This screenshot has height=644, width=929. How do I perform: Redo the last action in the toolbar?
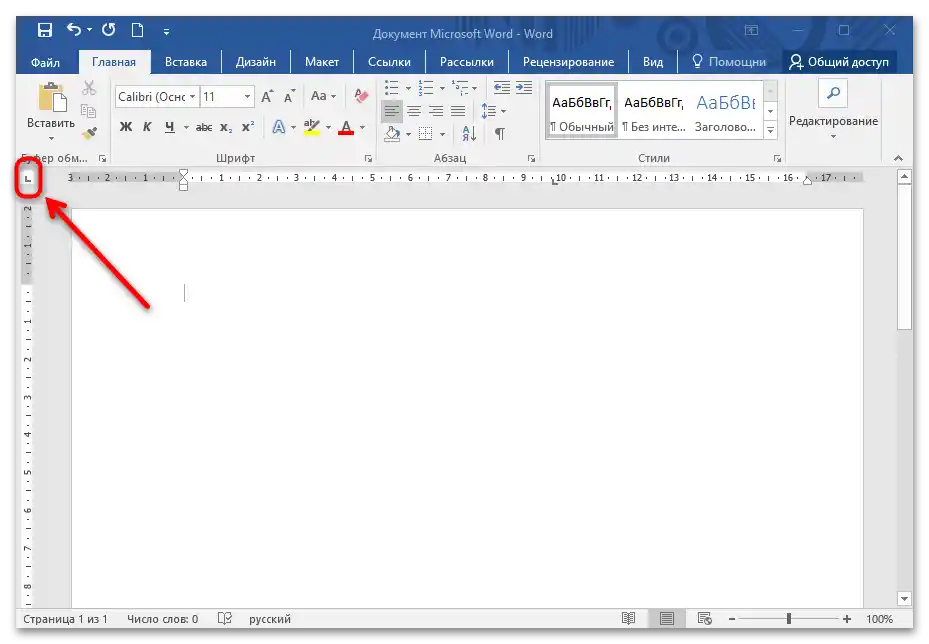[x=108, y=30]
